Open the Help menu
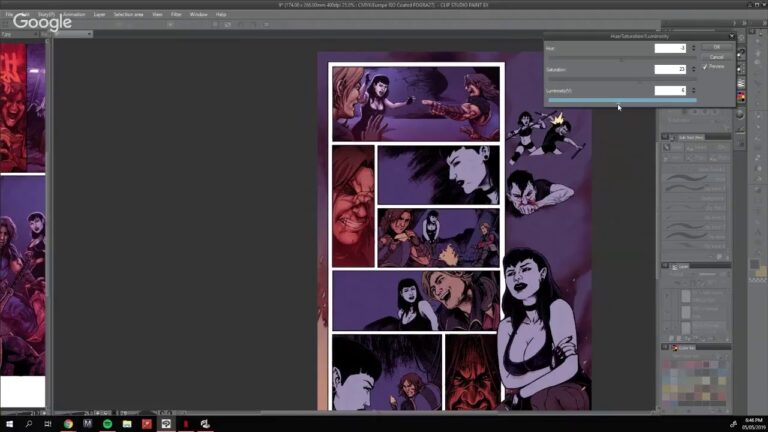Screen dimensions: 768x432 (x=221, y=15)
